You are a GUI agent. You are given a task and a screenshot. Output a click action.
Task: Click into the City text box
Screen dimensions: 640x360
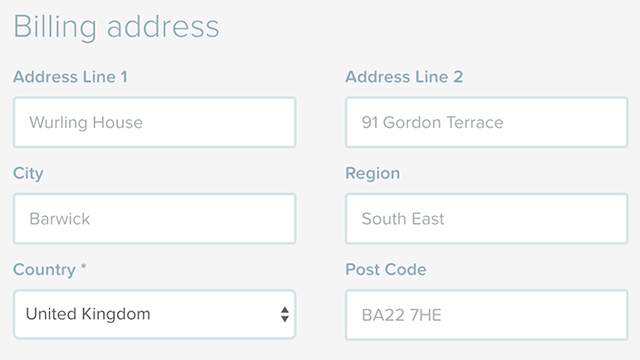(154, 218)
